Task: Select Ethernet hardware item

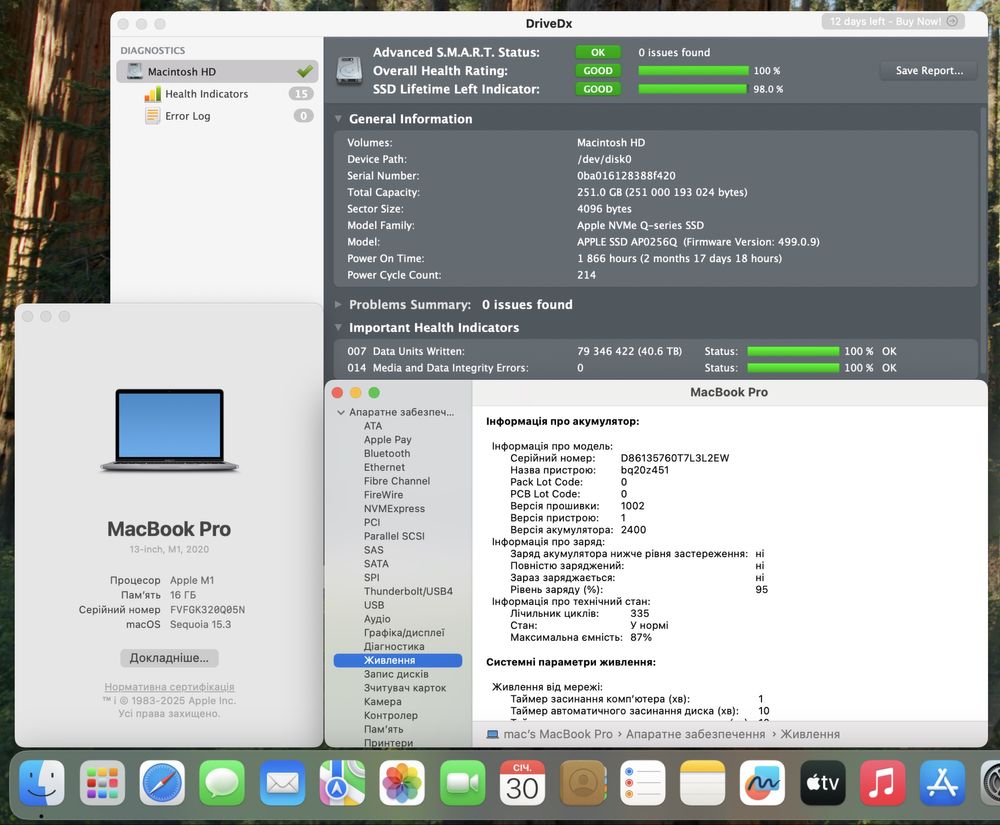Action: pos(384,467)
